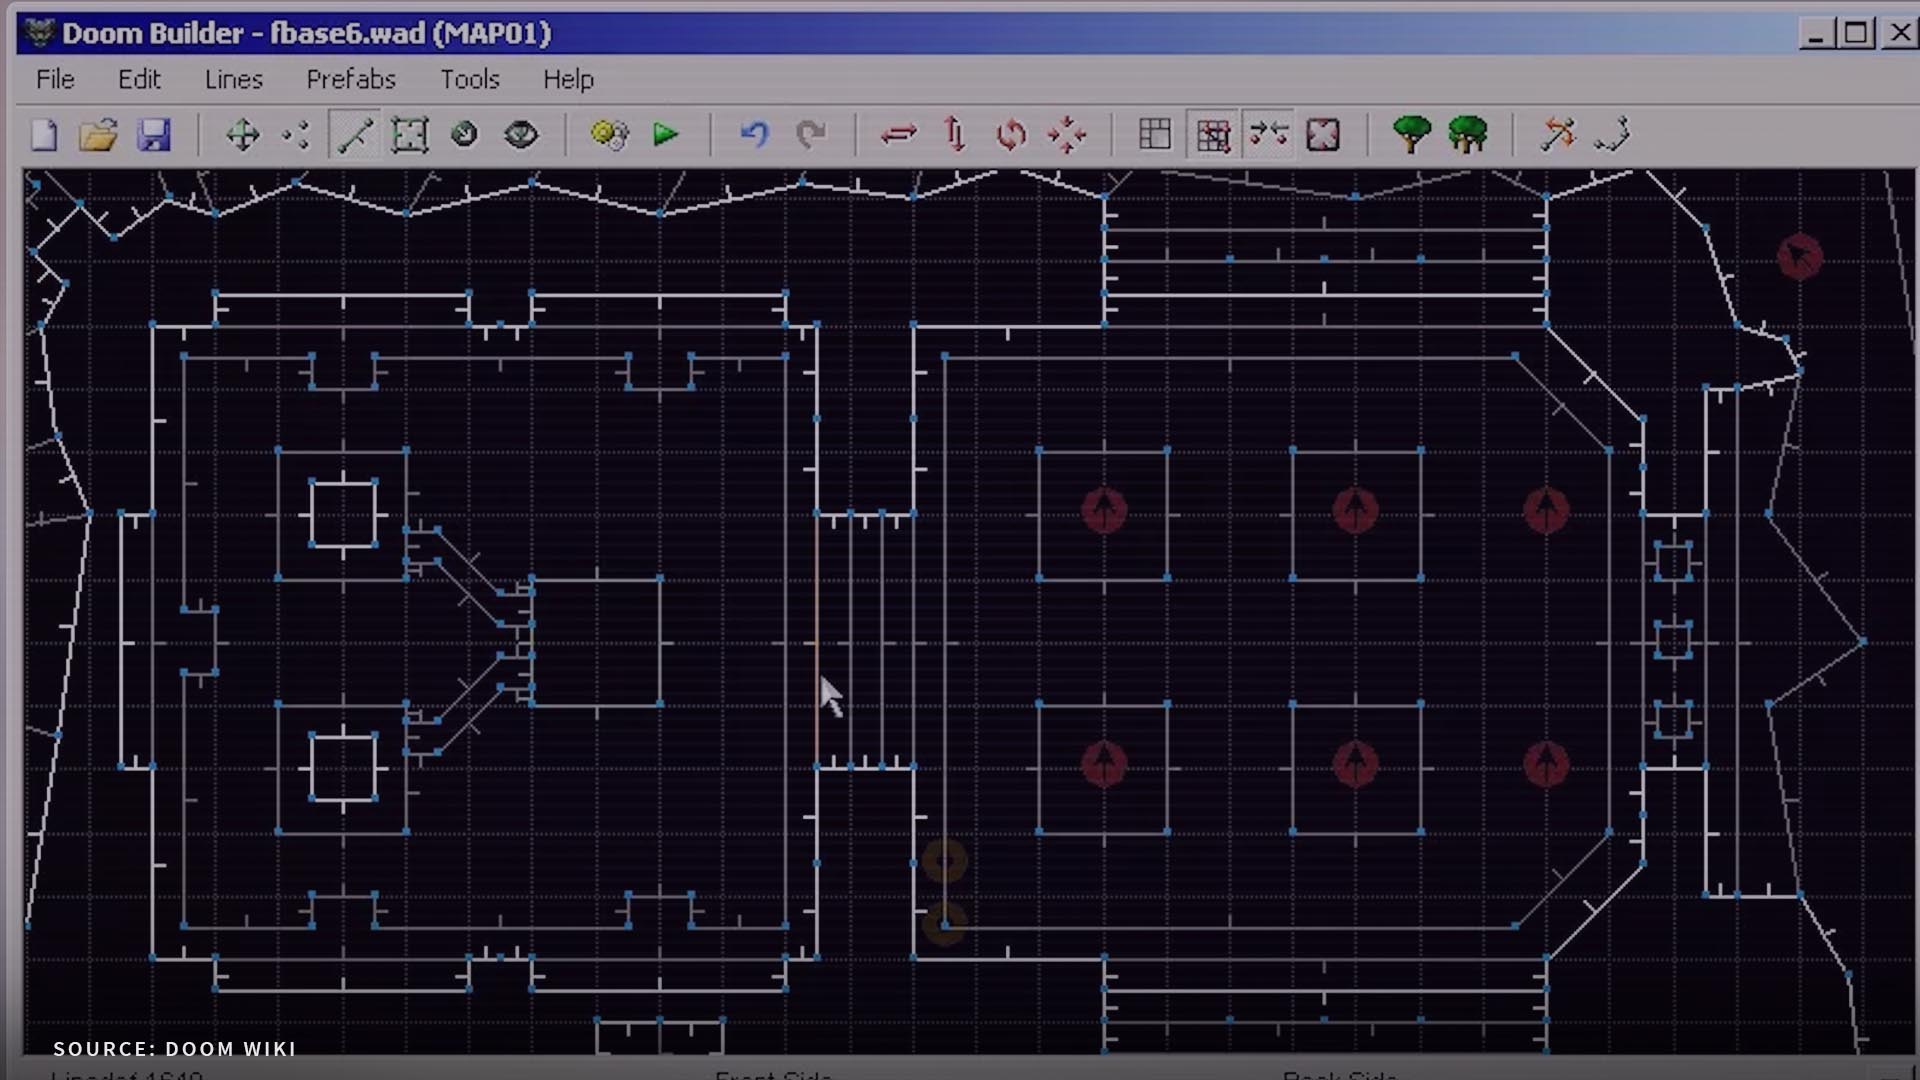The width and height of the screenshot is (1920, 1080).
Task: Create a new map with the blank page icon
Action: [44, 135]
